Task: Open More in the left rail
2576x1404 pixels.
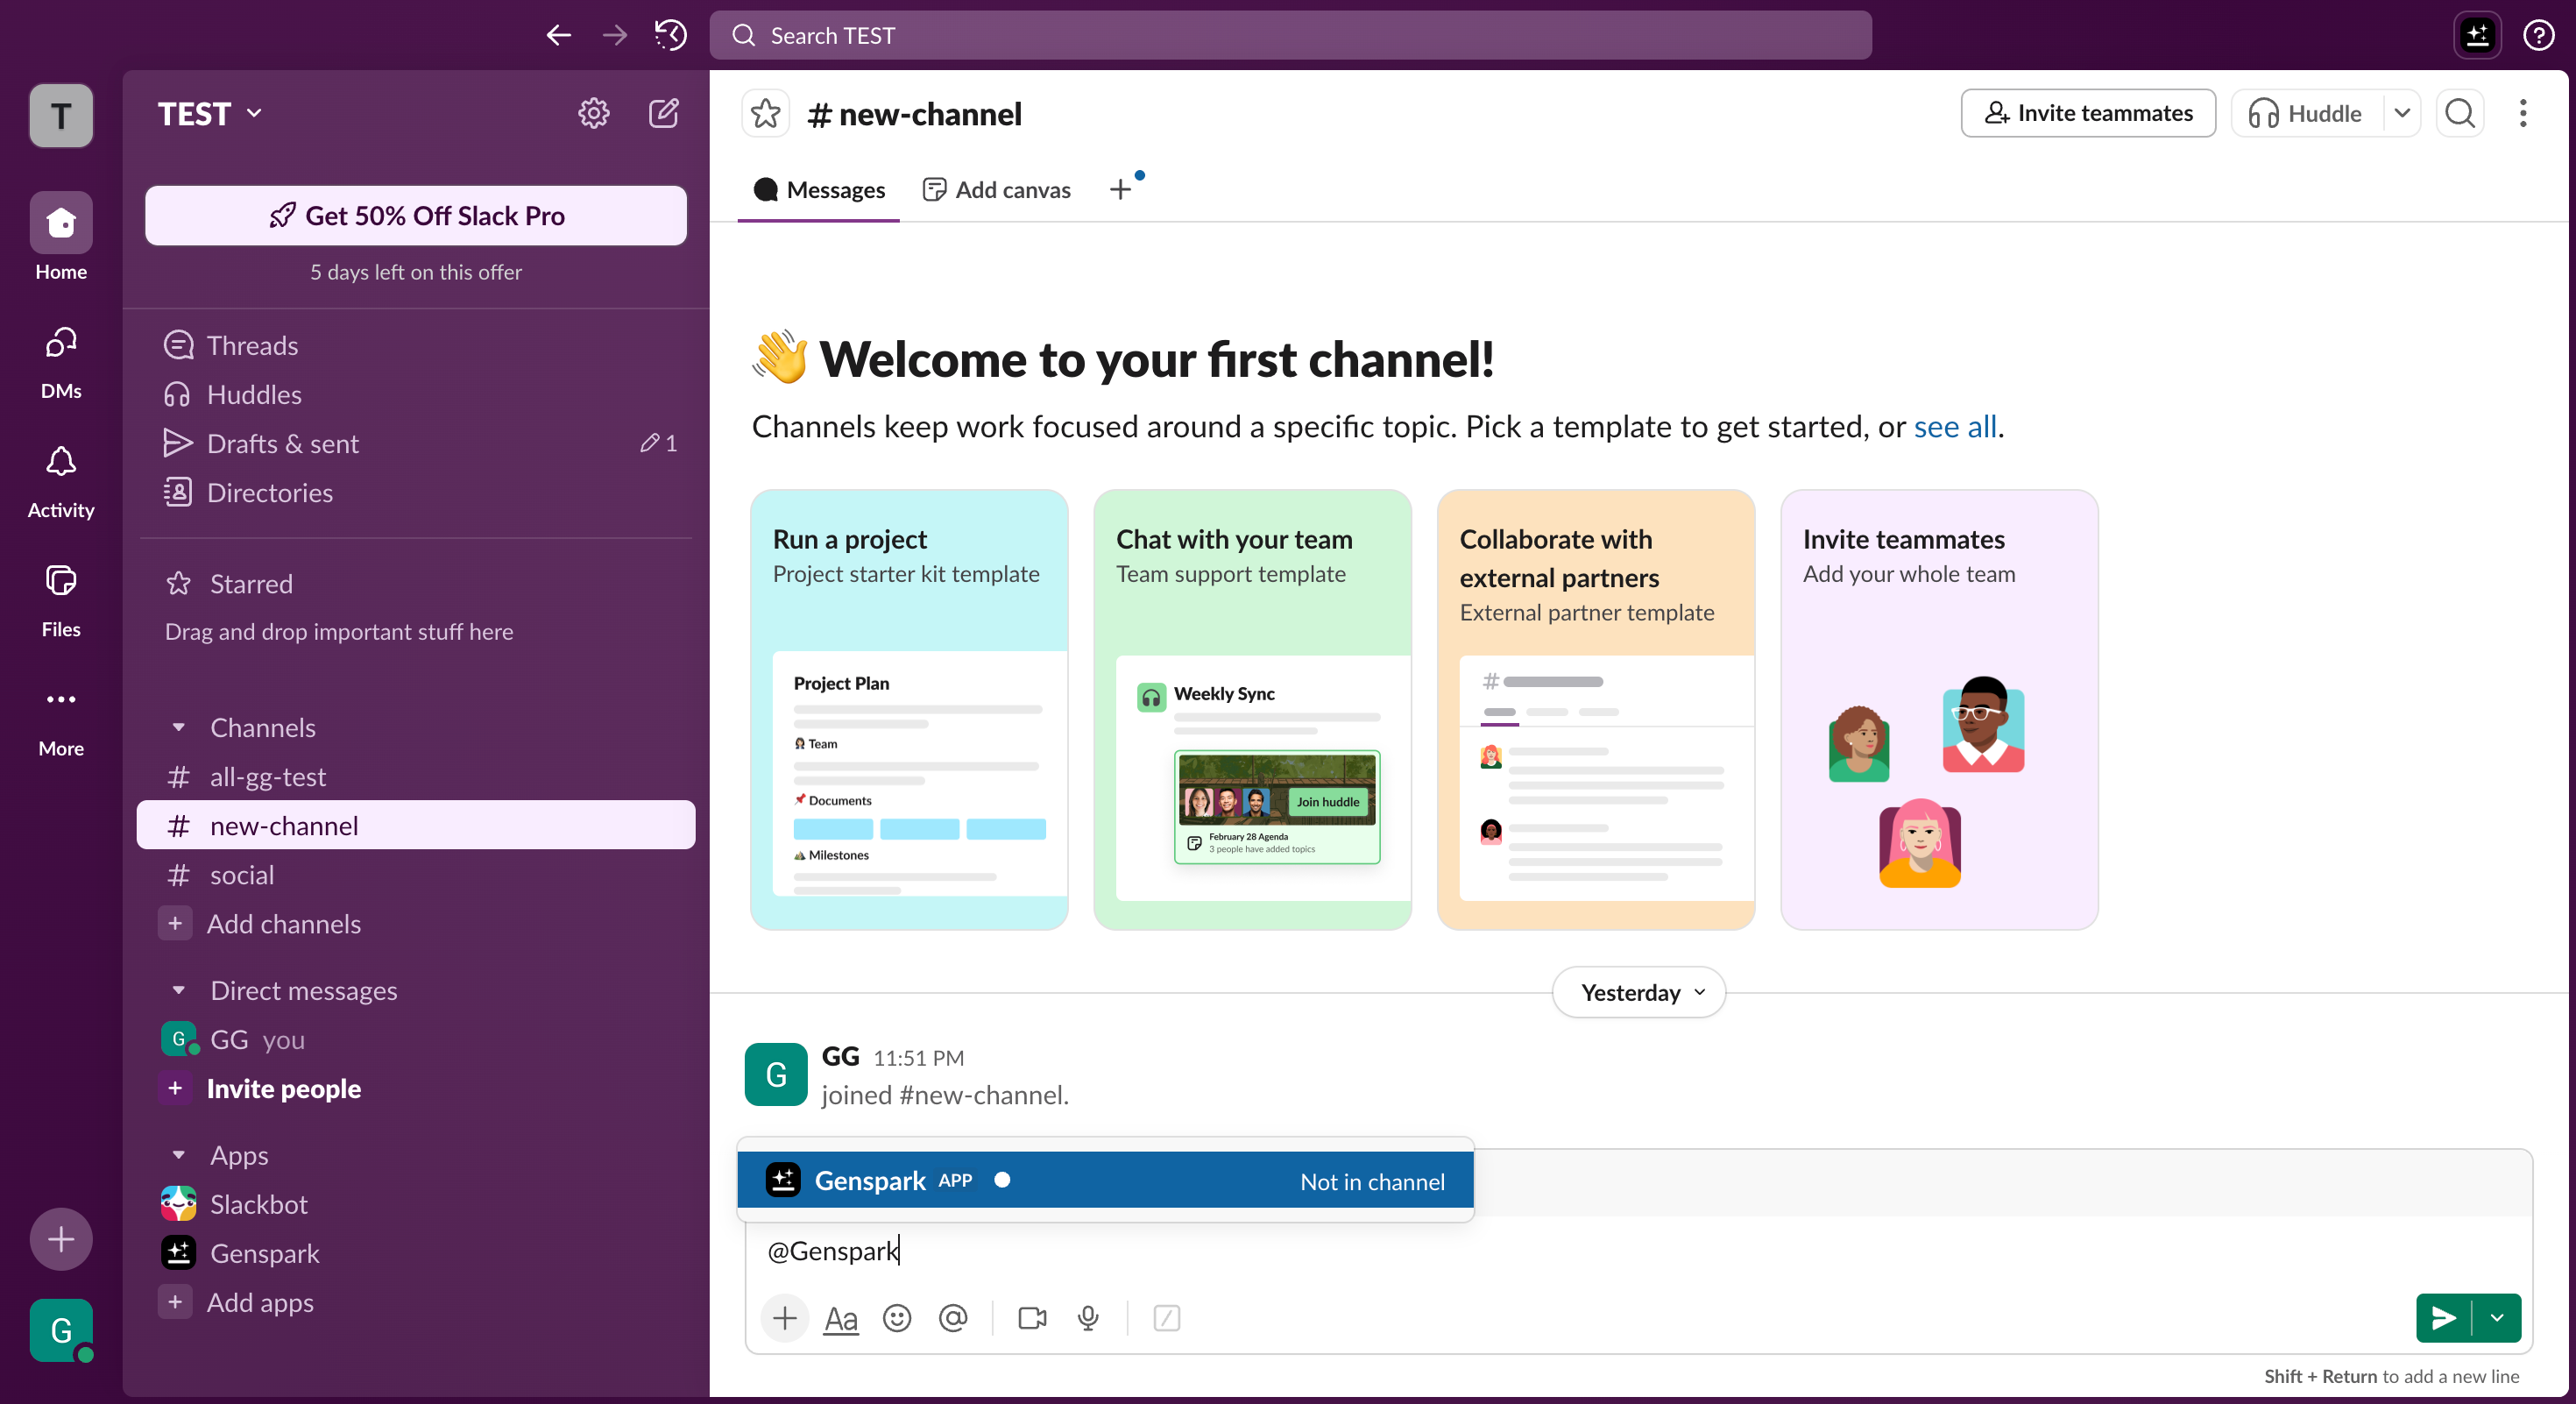Action: [x=61, y=720]
